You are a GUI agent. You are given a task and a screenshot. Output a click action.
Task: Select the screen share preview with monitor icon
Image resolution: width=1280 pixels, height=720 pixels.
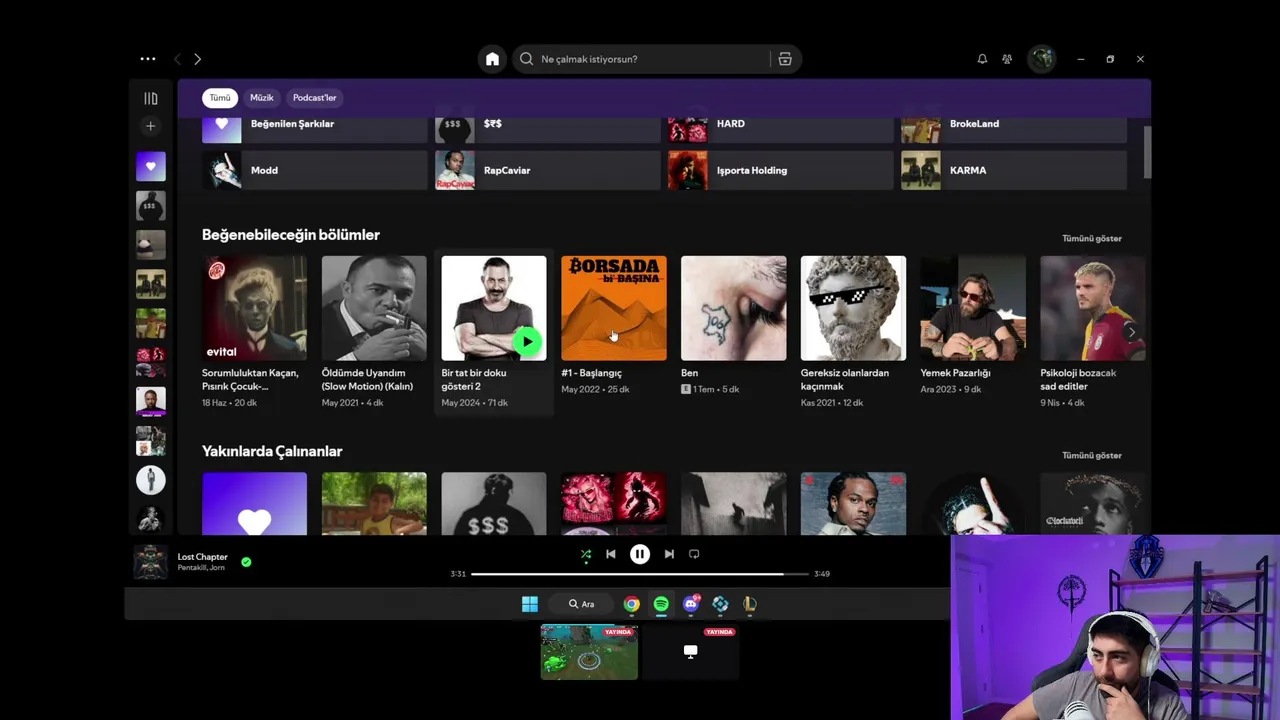[690, 652]
